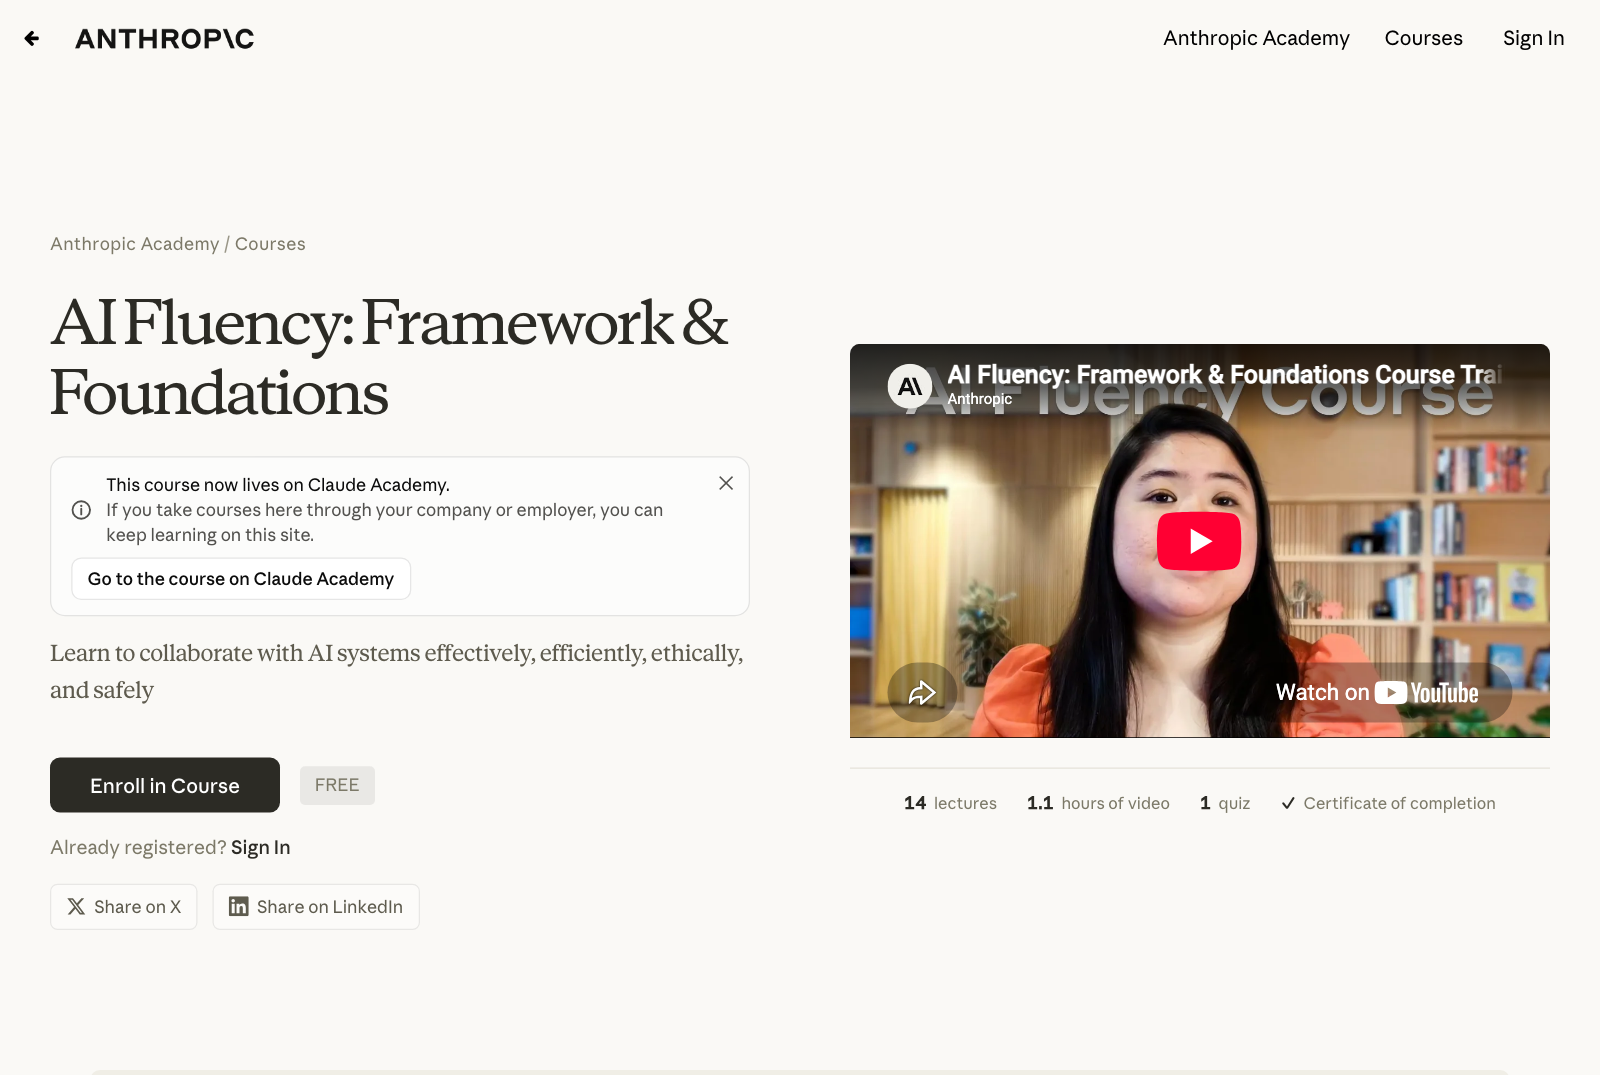The width and height of the screenshot is (1600, 1075).
Task: Click the video share arrow icon
Action: point(922,692)
